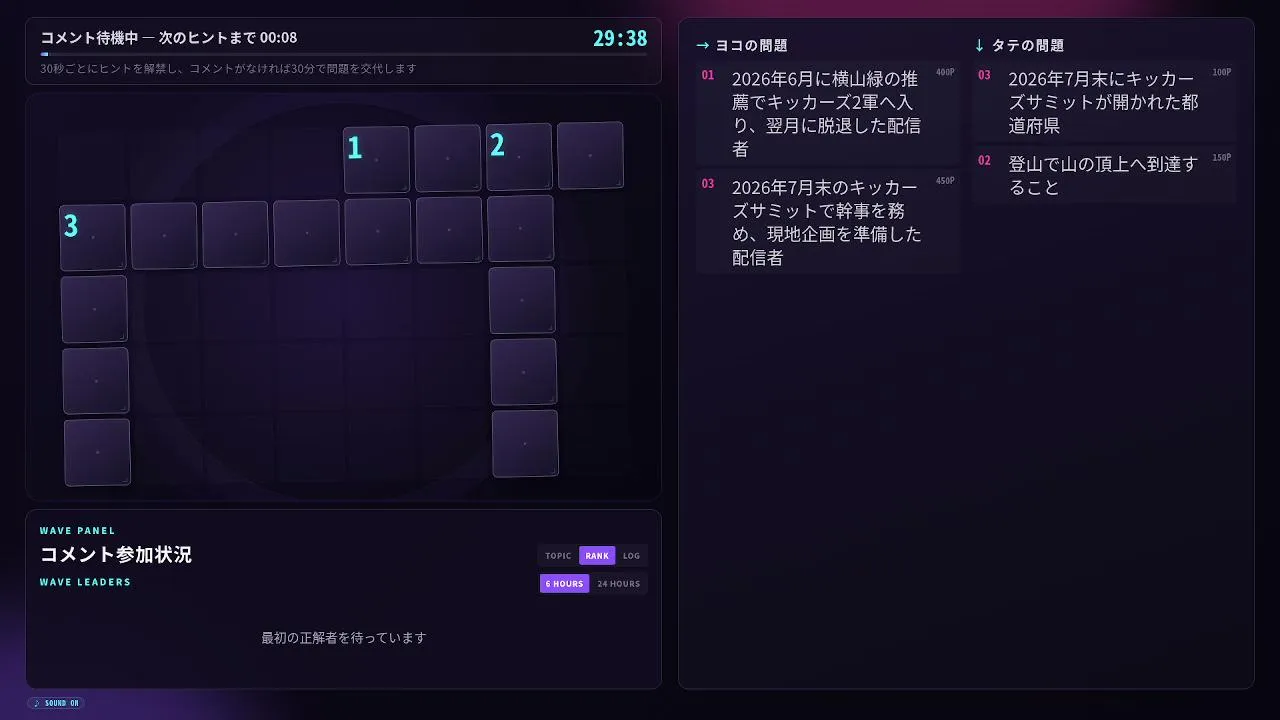Click the 最初の正解者を待っています message
The height and width of the screenshot is (720, 1280).
pyautogui.click(x=344, y=638)
